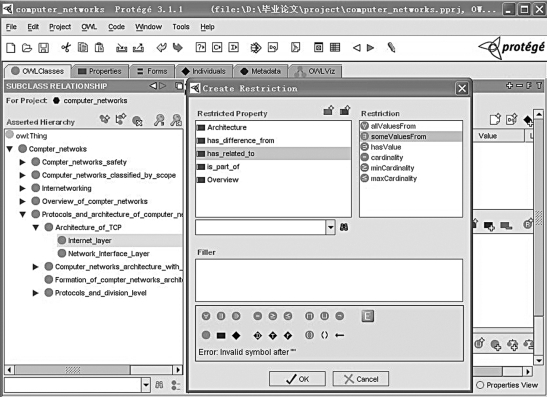This screenshot has height=397, width=547.
Task: Cancel the Create Restriction dialog
Action: click(x=361, y=379)
